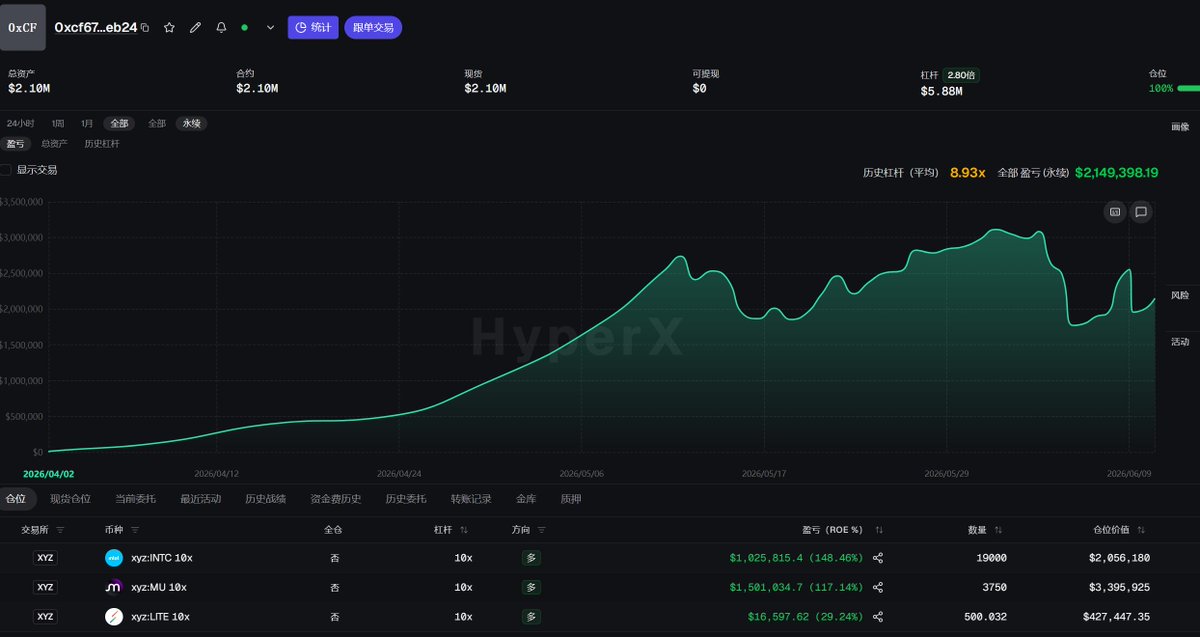This screenshot has width=1200, height=637.
Task: Click the chart comment bubble icon
Action: [x=1141, y=212]
